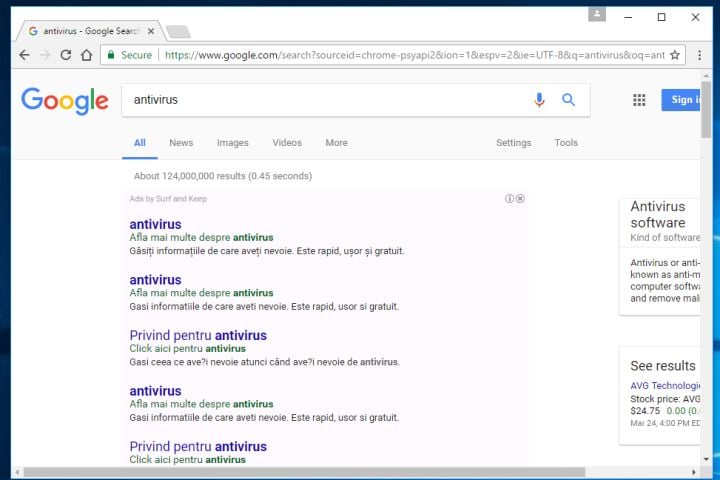This screenshot has height=480, width=720.
Task: Click the vertical scrollbar thumb
Action: click(x=706, y=109)
